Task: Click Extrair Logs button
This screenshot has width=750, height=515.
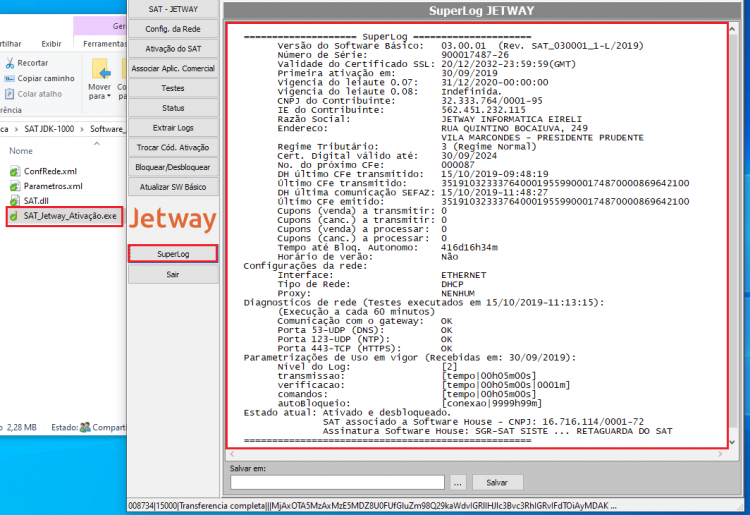Action: [x=173, y=128]
